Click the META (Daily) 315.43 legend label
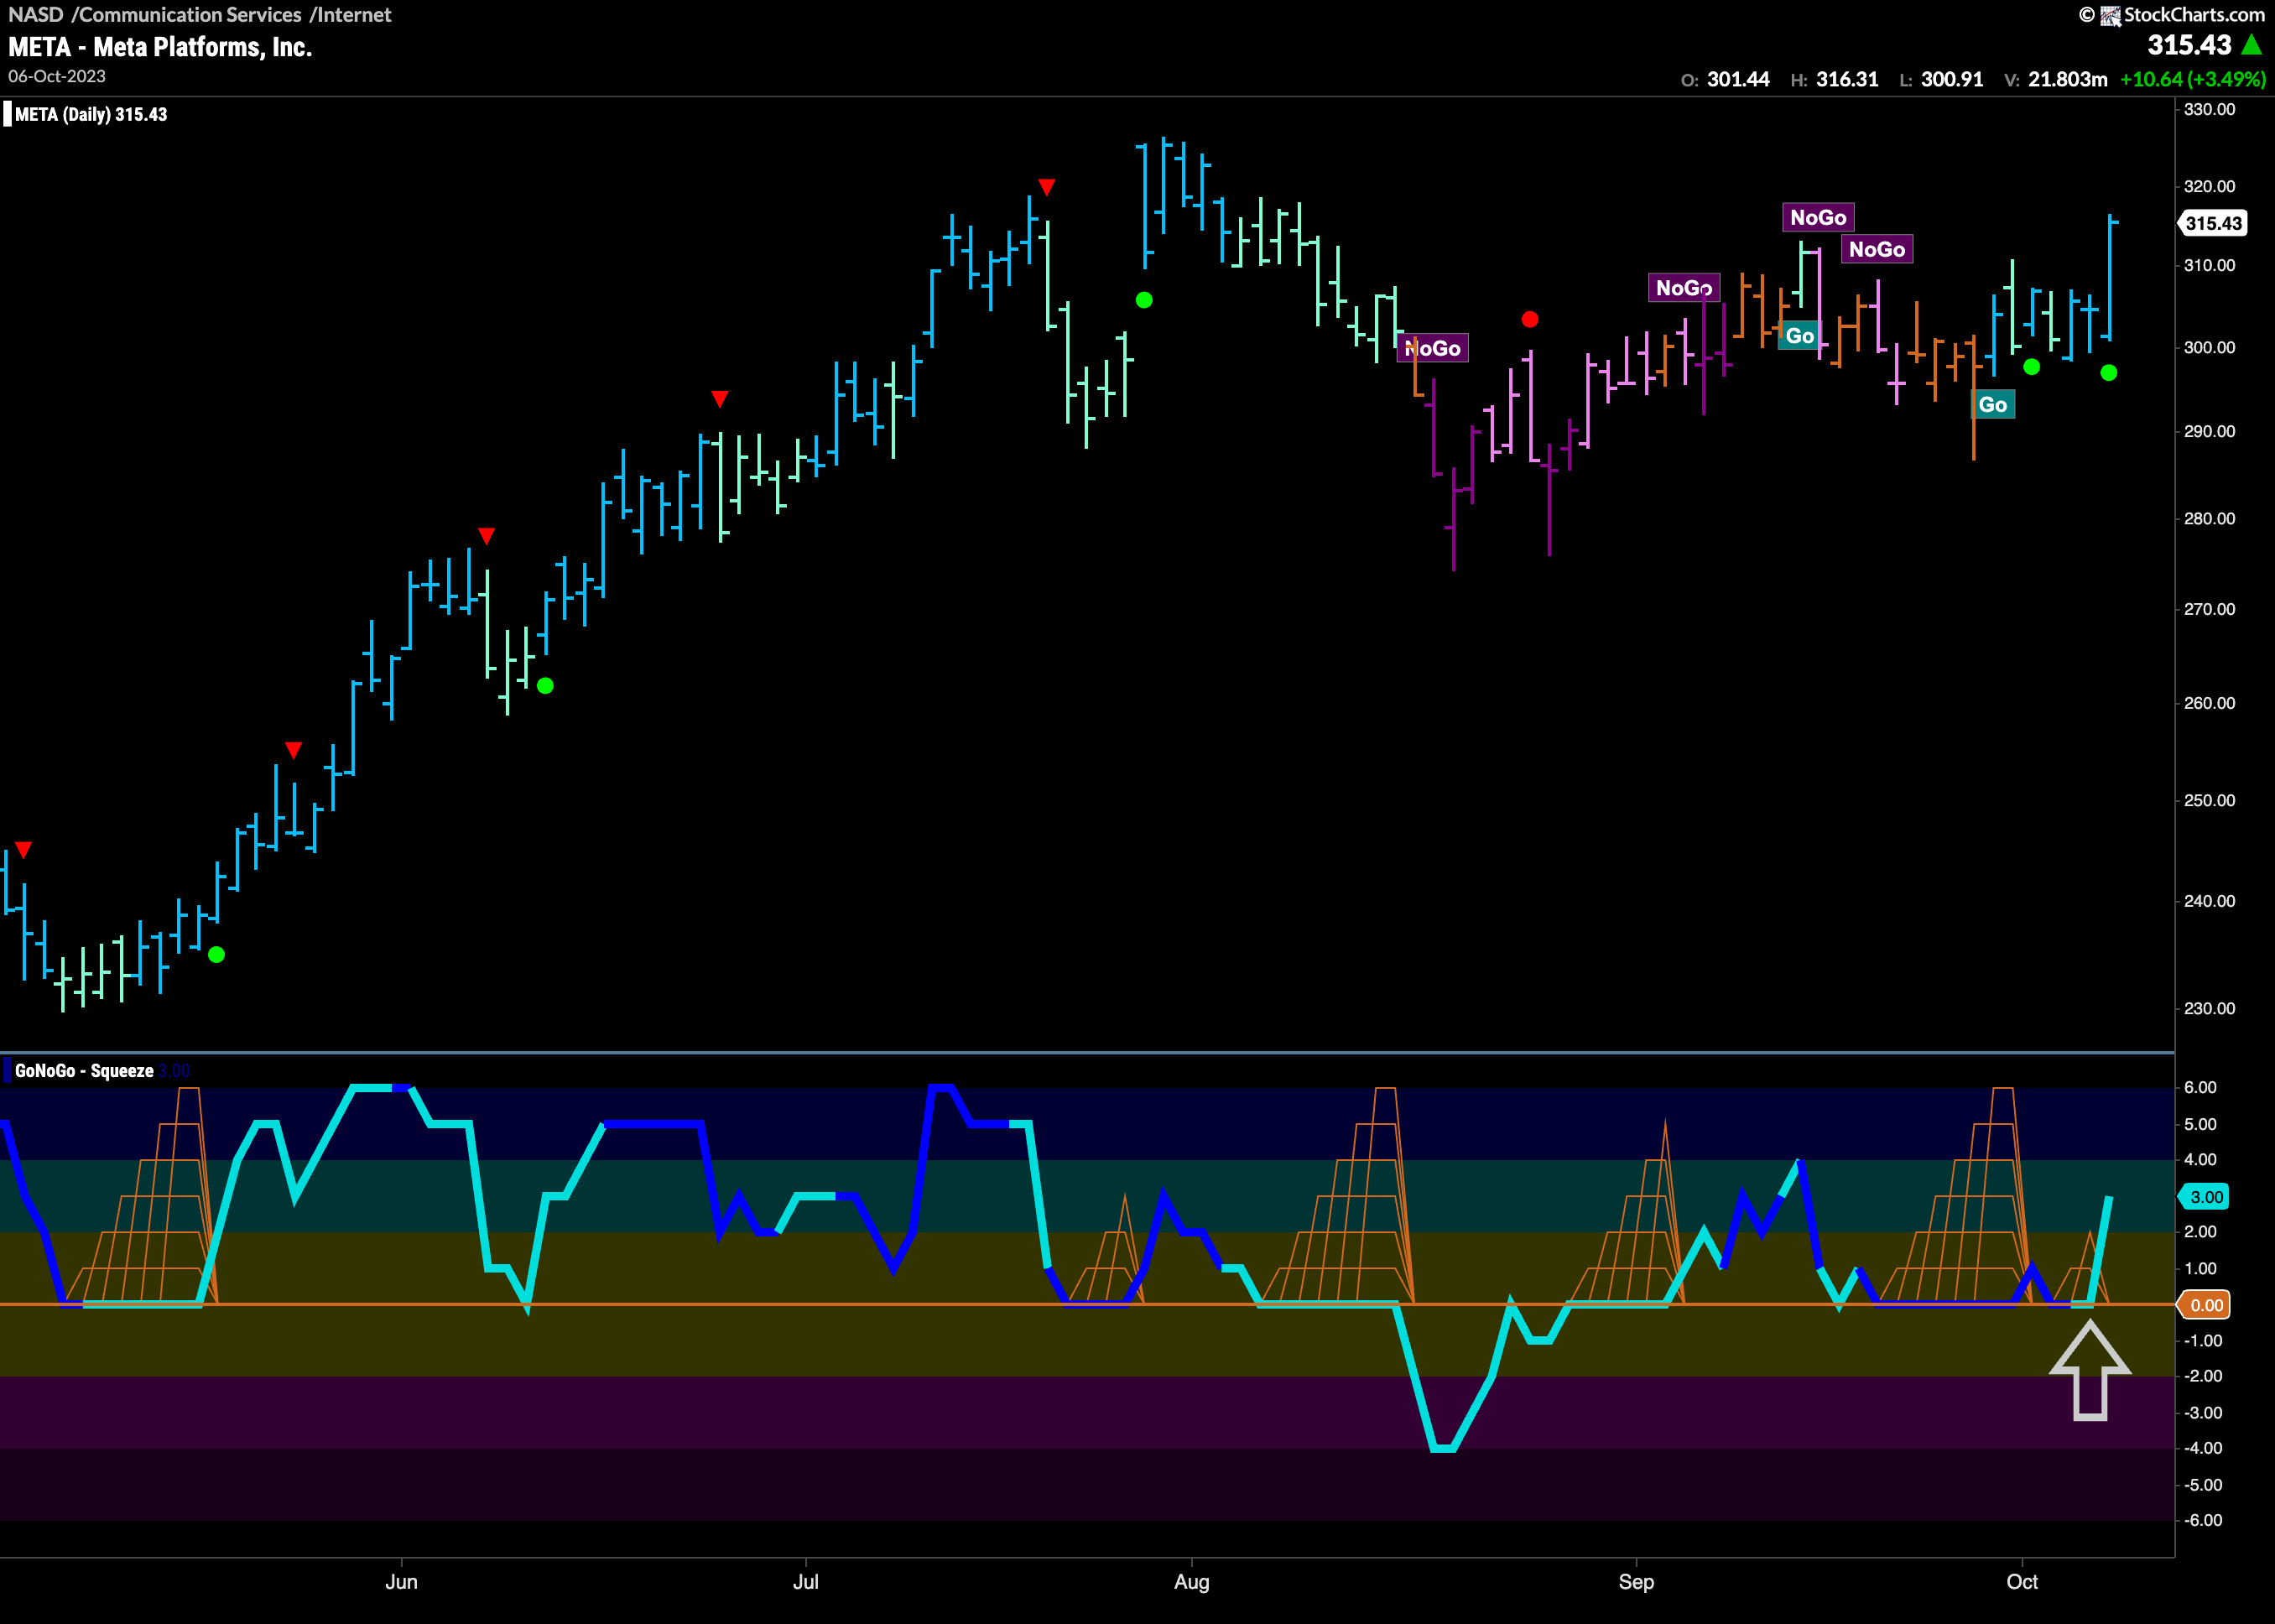 (x=91, y=114)
